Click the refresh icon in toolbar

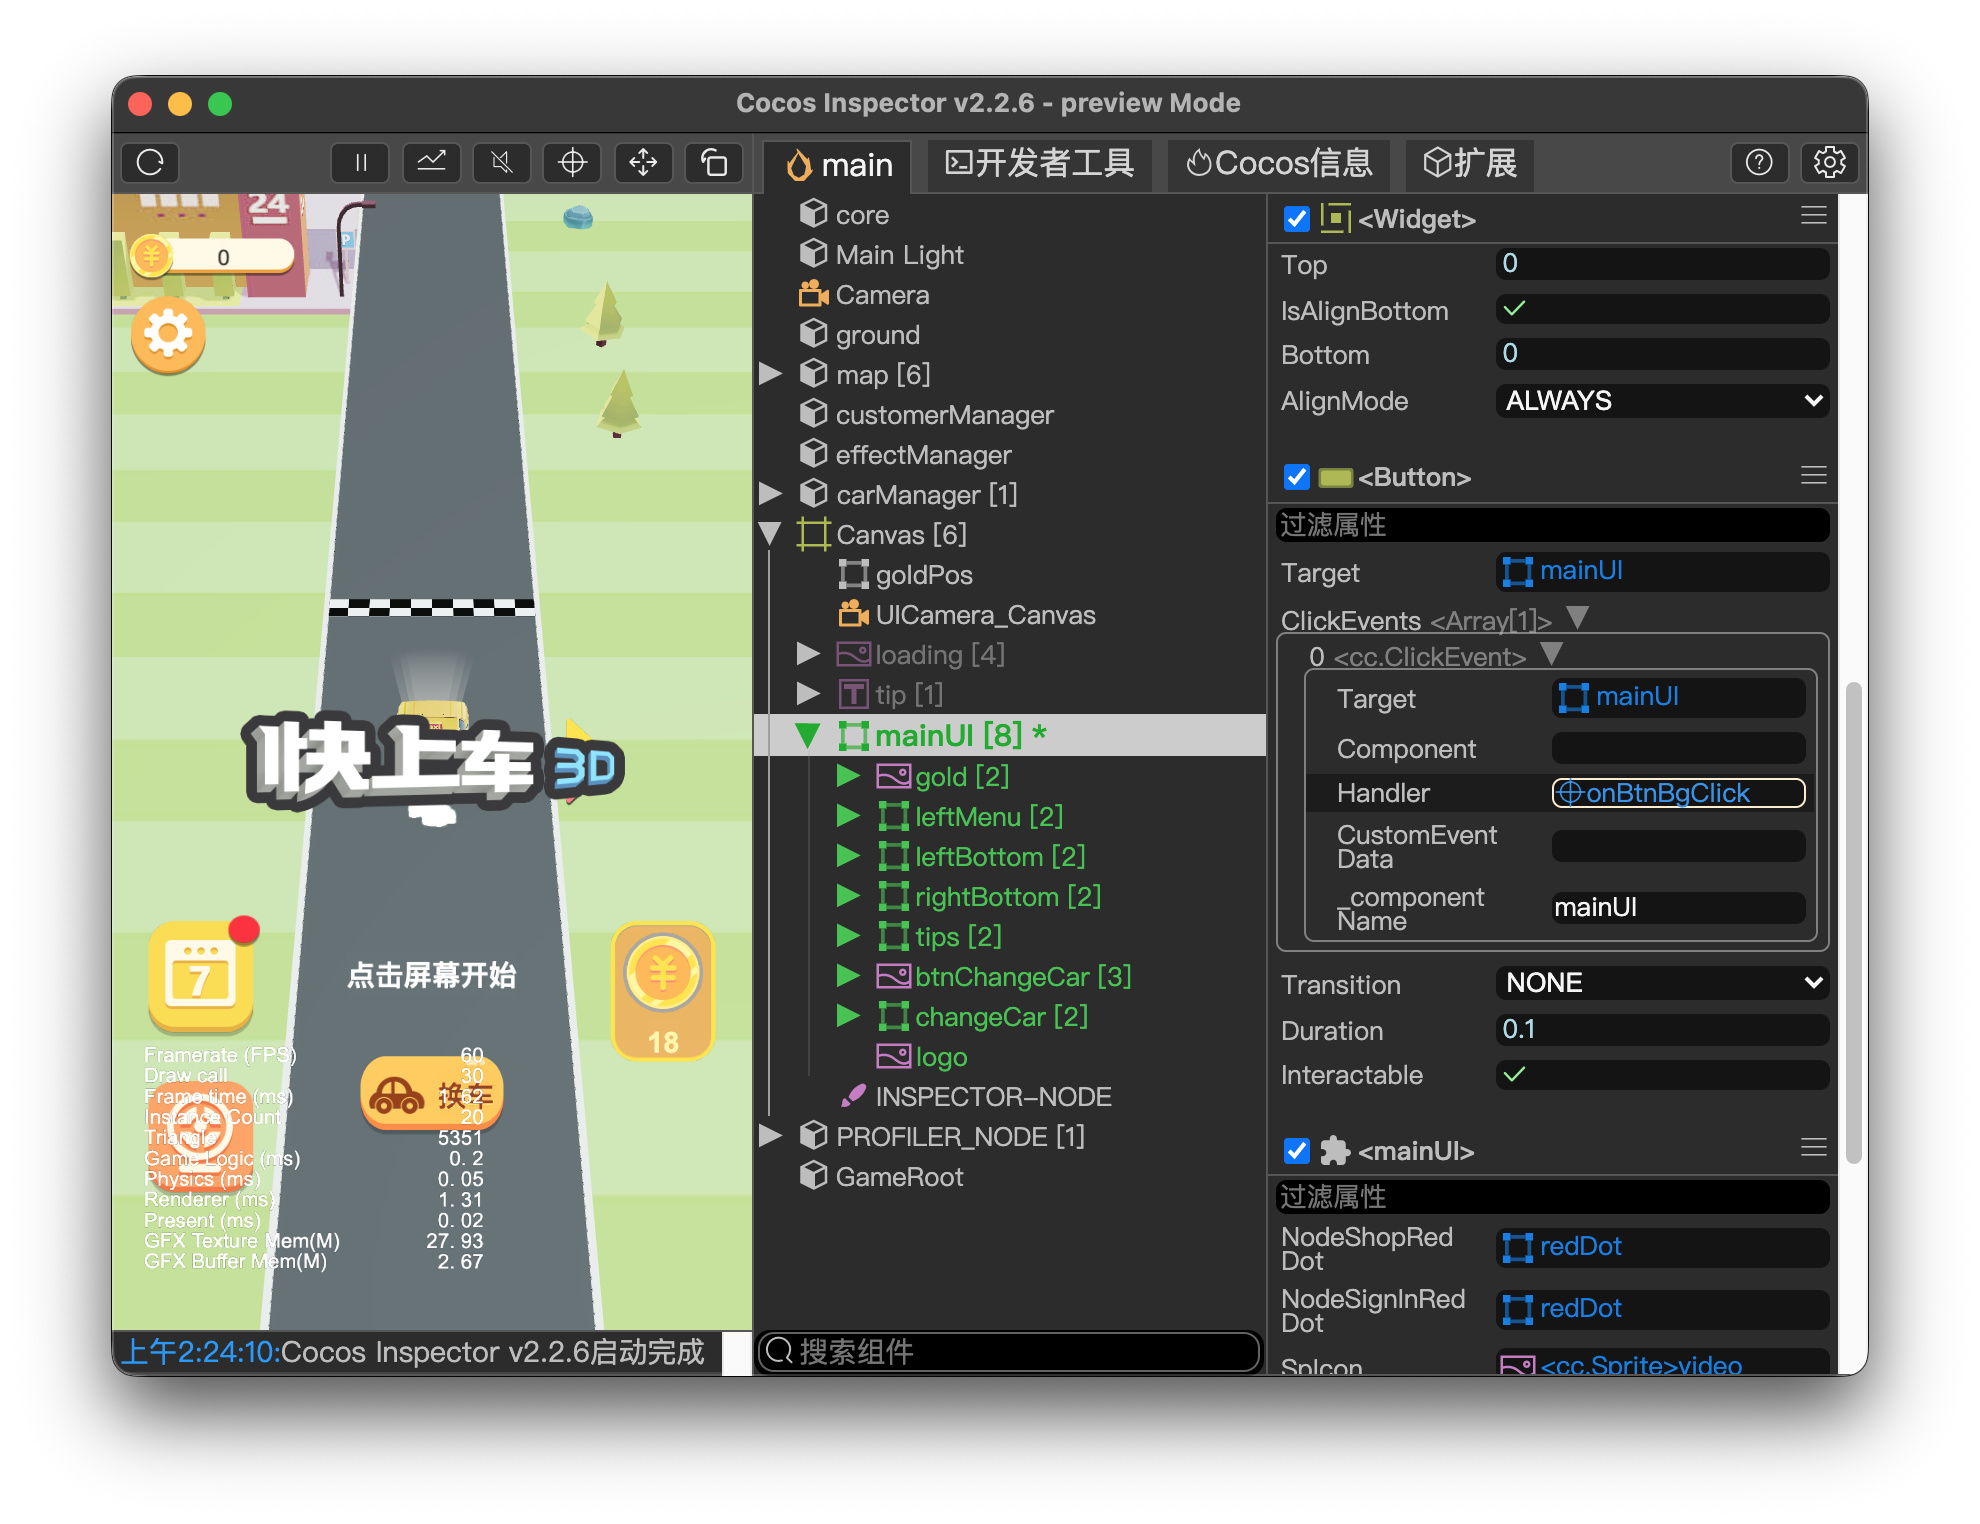[150, 162]
